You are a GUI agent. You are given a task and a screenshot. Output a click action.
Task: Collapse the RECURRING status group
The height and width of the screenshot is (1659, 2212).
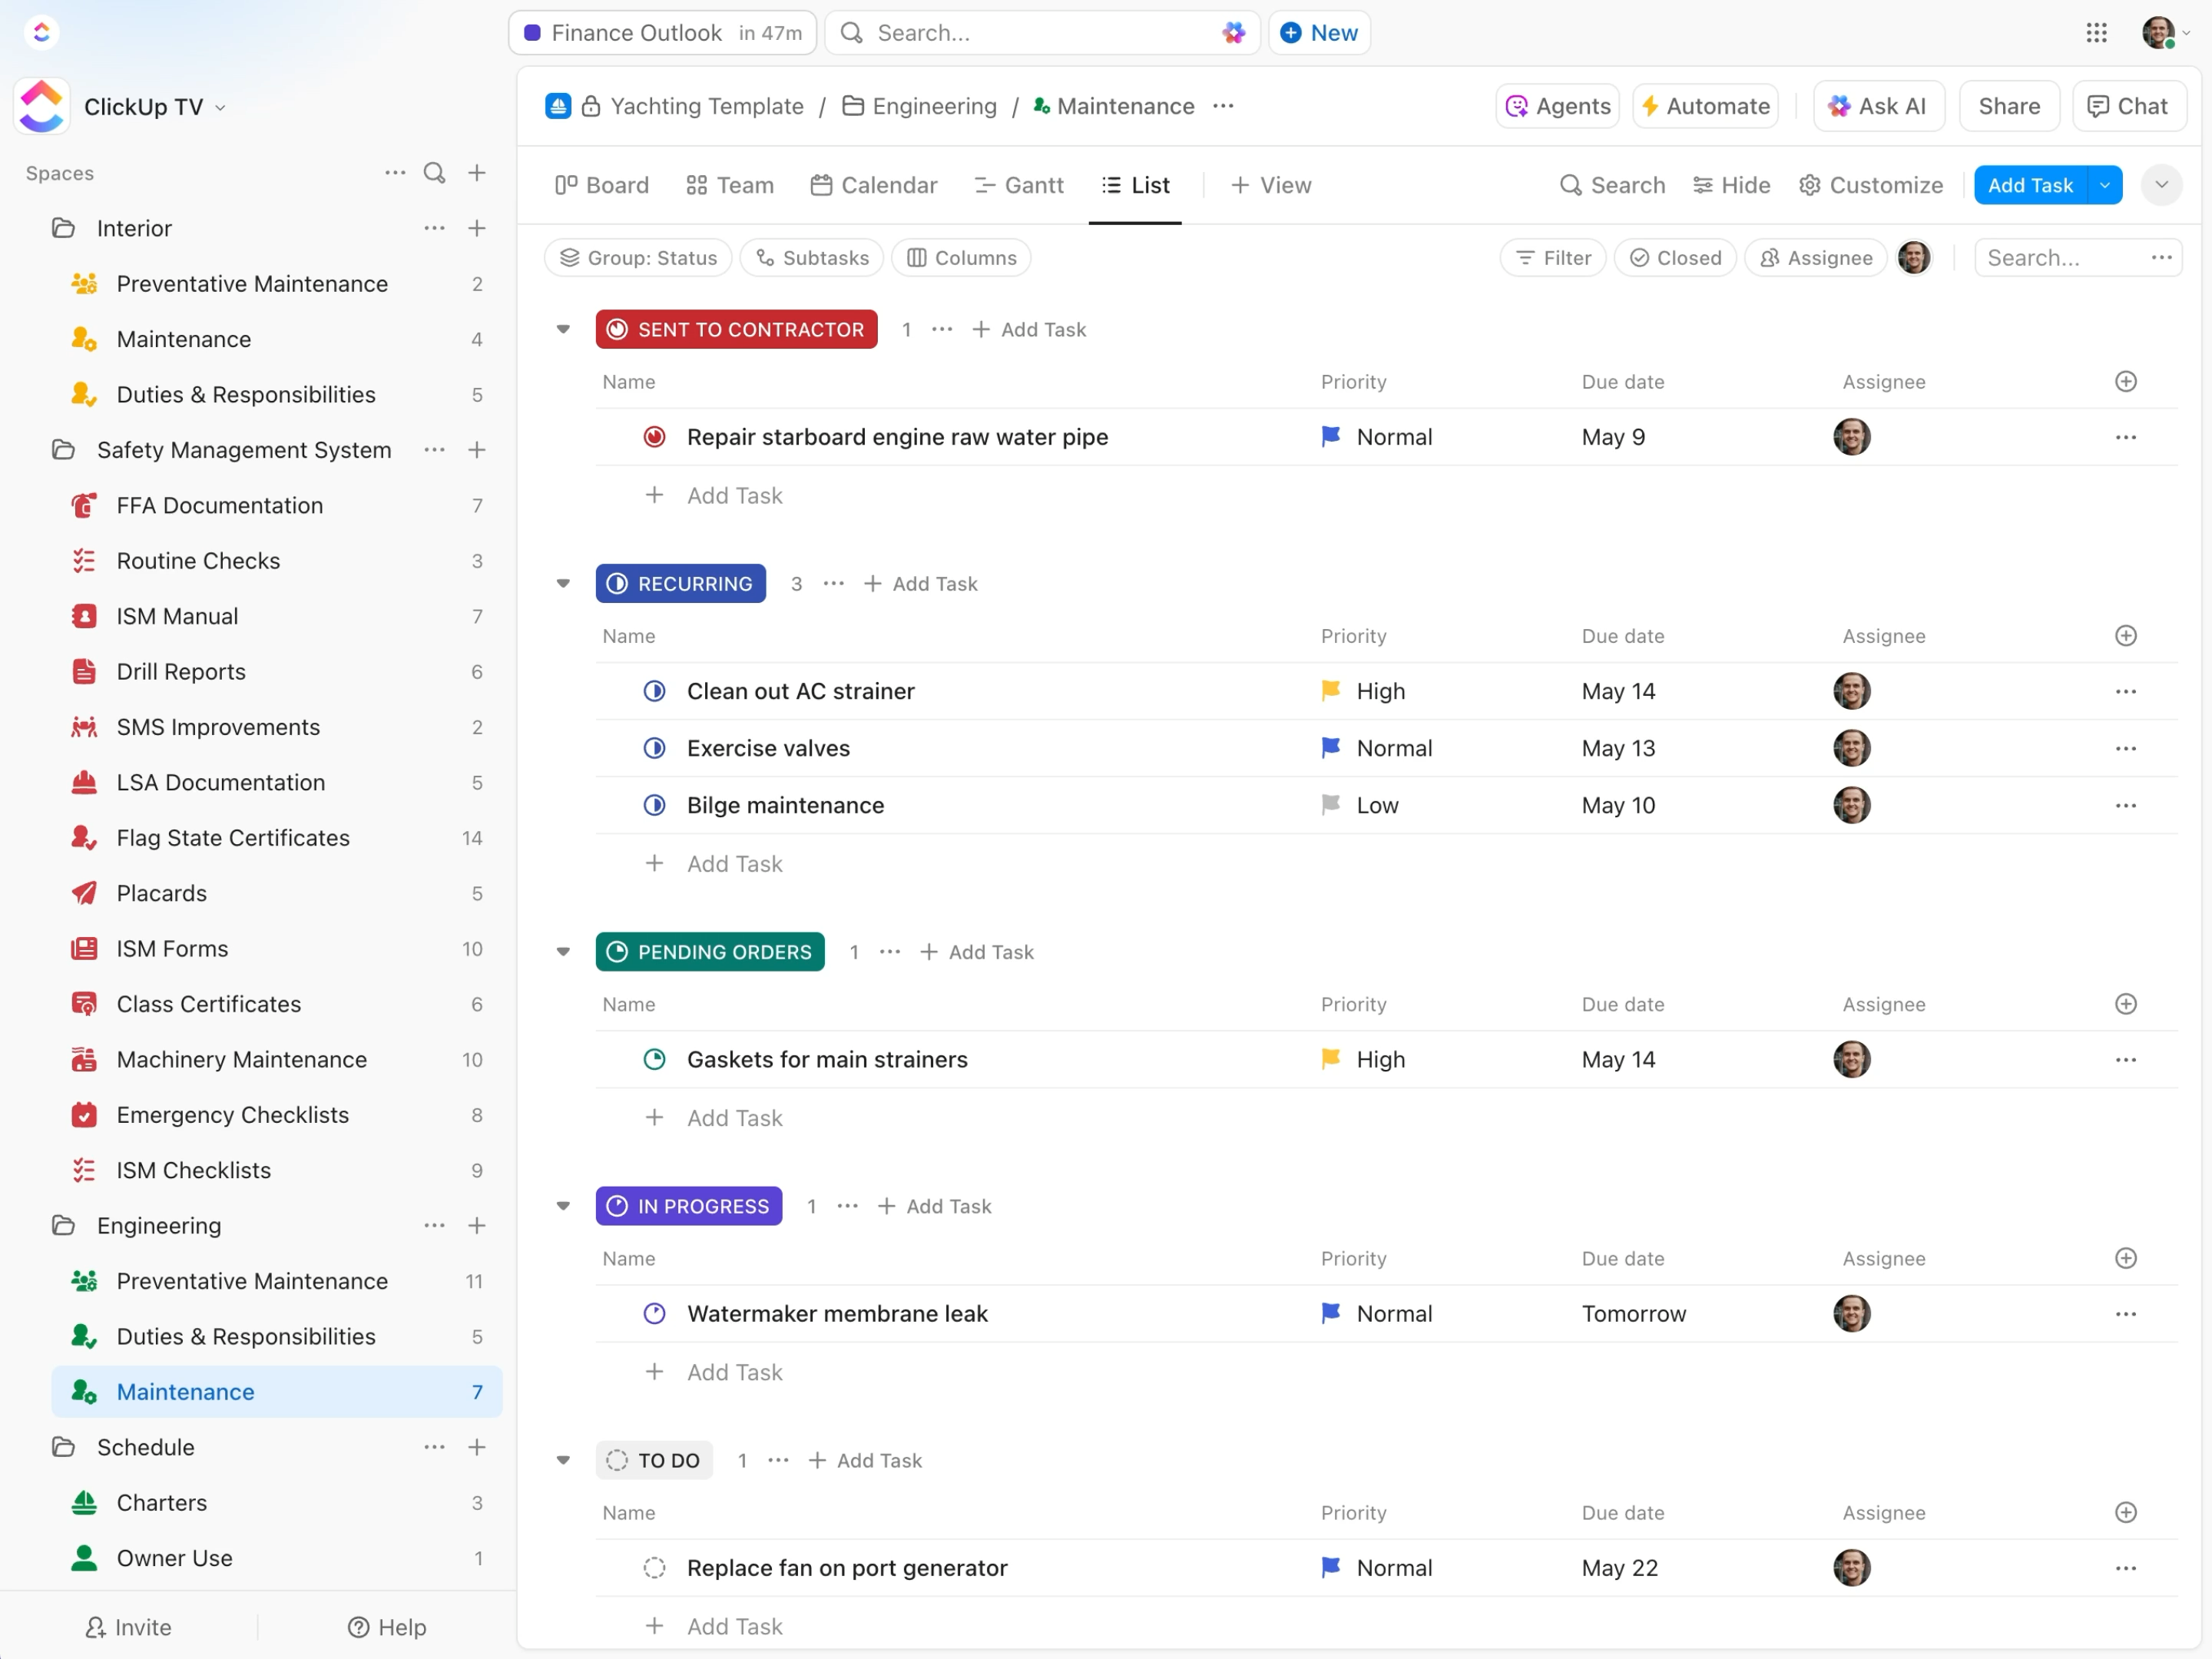click(x=563, y=584)
